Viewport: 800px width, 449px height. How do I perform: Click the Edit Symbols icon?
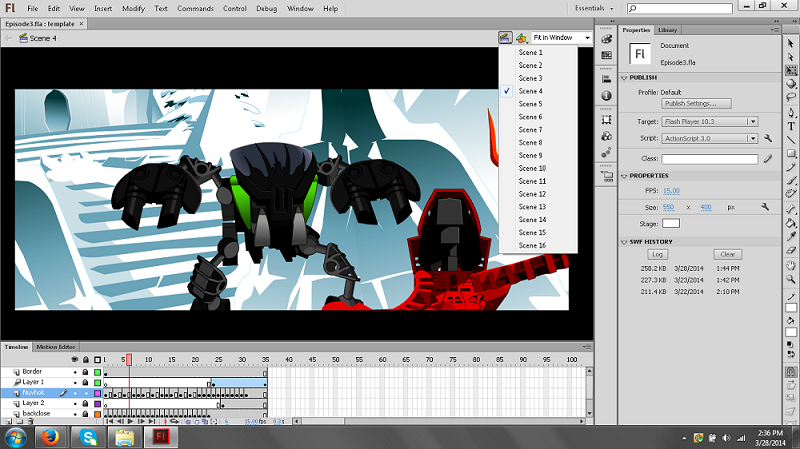[x=521, y=38]
